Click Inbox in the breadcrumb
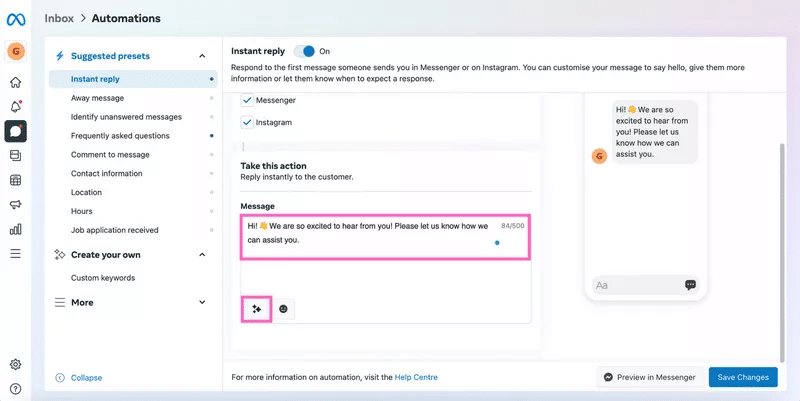Viewport: 800px width, 401px height. (x=59, y=18)
